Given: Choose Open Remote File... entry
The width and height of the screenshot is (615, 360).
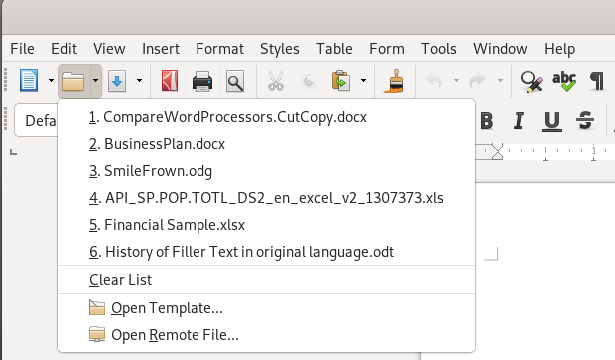Looking at the screenshot, I should (x=266, y=335).
